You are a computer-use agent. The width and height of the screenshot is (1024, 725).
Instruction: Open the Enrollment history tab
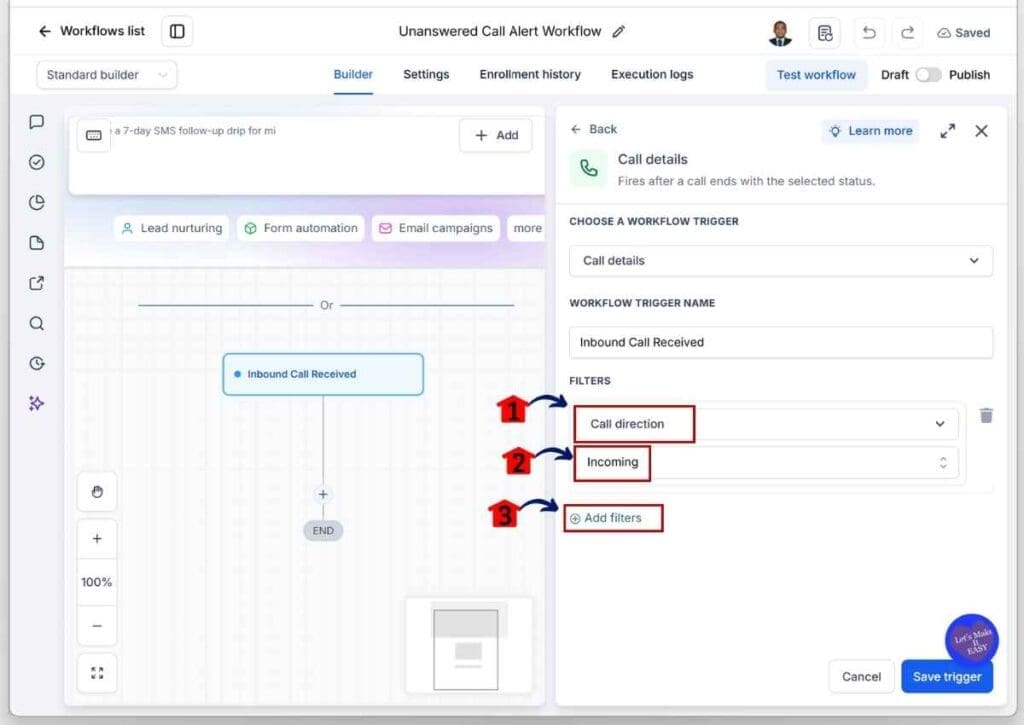point(530,74)
